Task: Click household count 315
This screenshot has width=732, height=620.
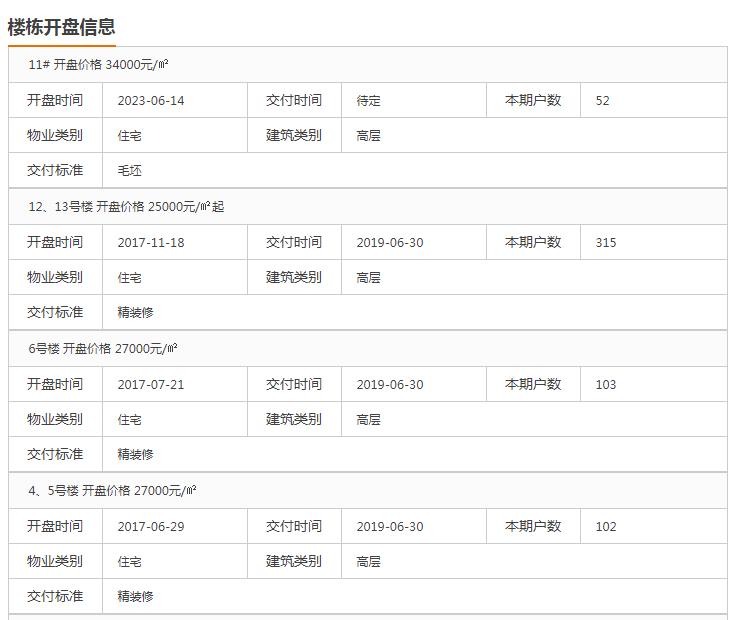Action: tap(605, 242)
